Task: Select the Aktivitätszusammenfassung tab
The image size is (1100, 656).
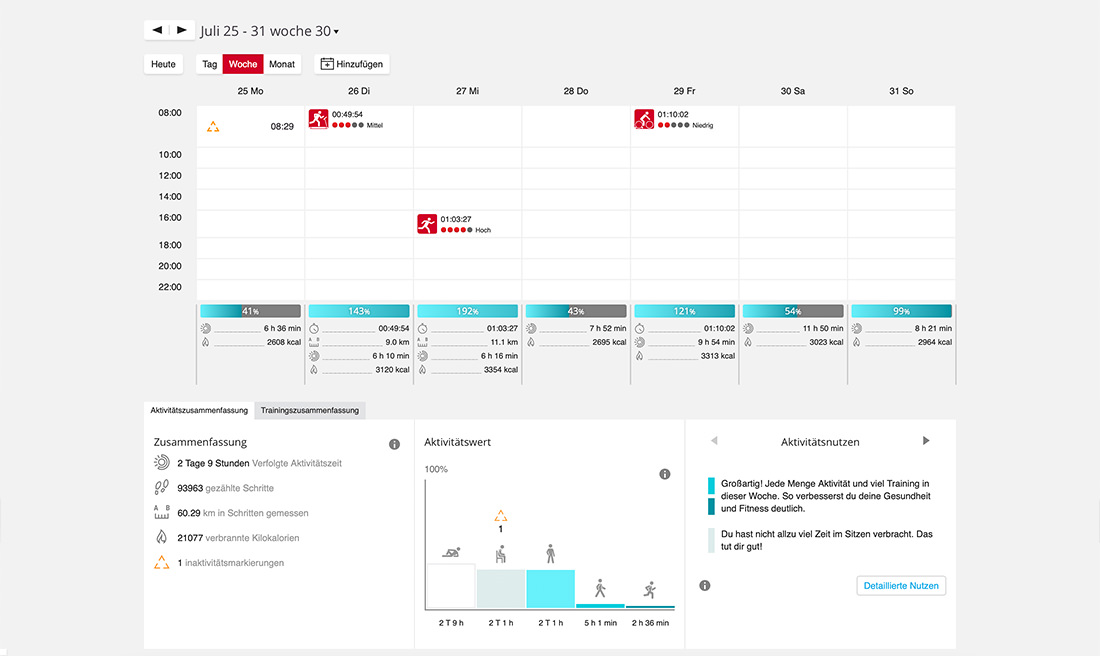Action: 199,410
